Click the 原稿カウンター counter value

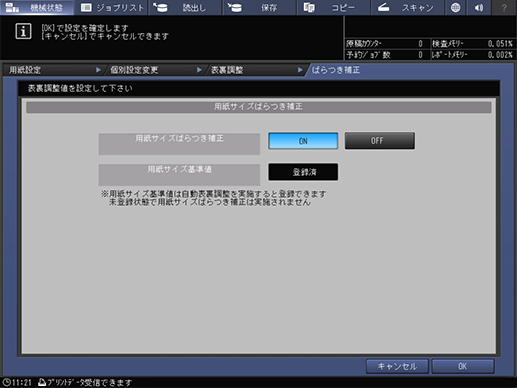[x=420, y=44]
